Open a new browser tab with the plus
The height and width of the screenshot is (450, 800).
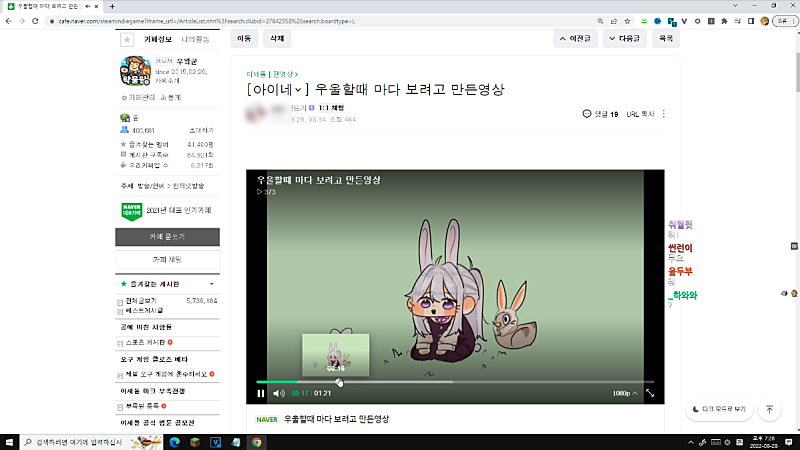click(112, 6)
